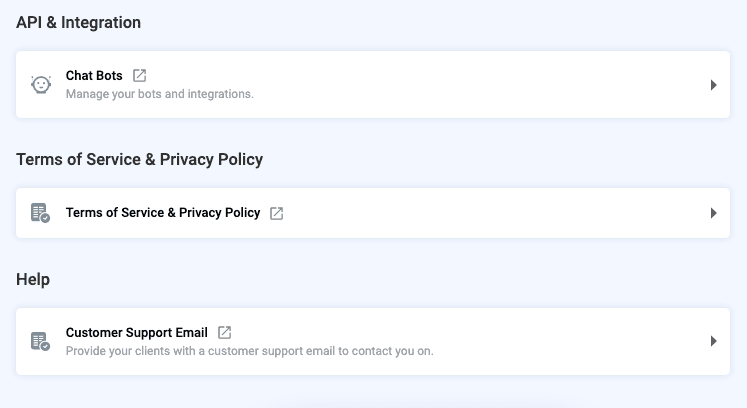Click the Chat Bots title

point(94,75)
